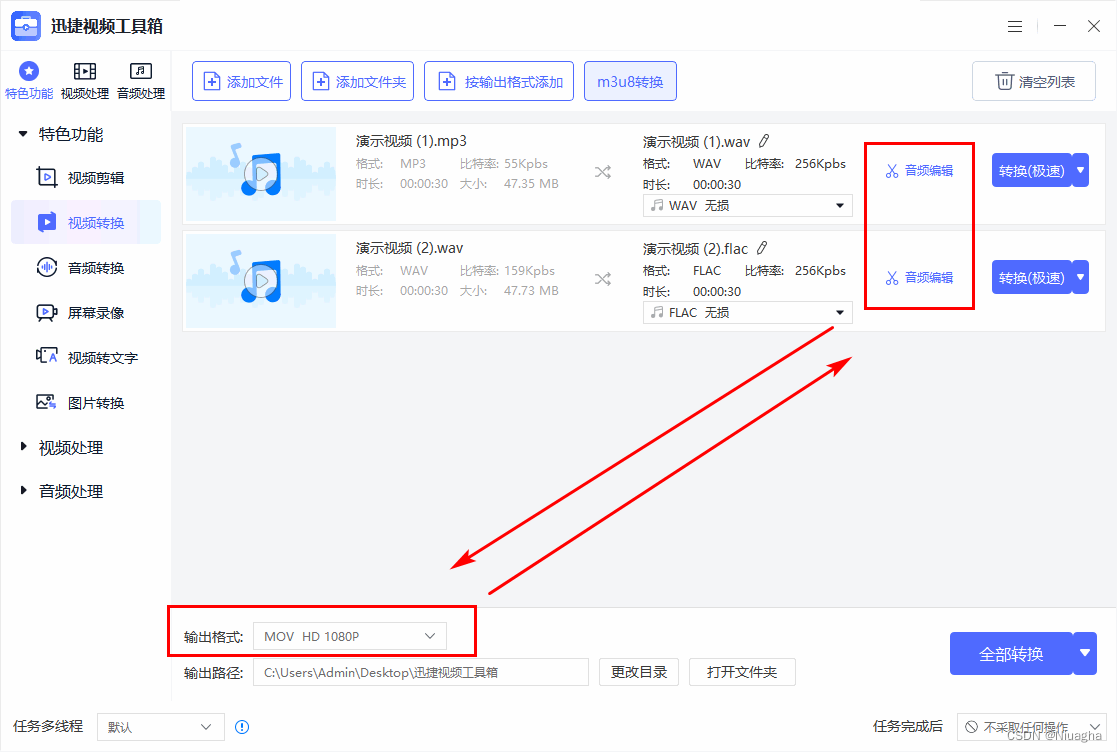
Task: Open 转换(极速) arrow menu for 演示视频 (1)
Action: tap(1081, 171)
